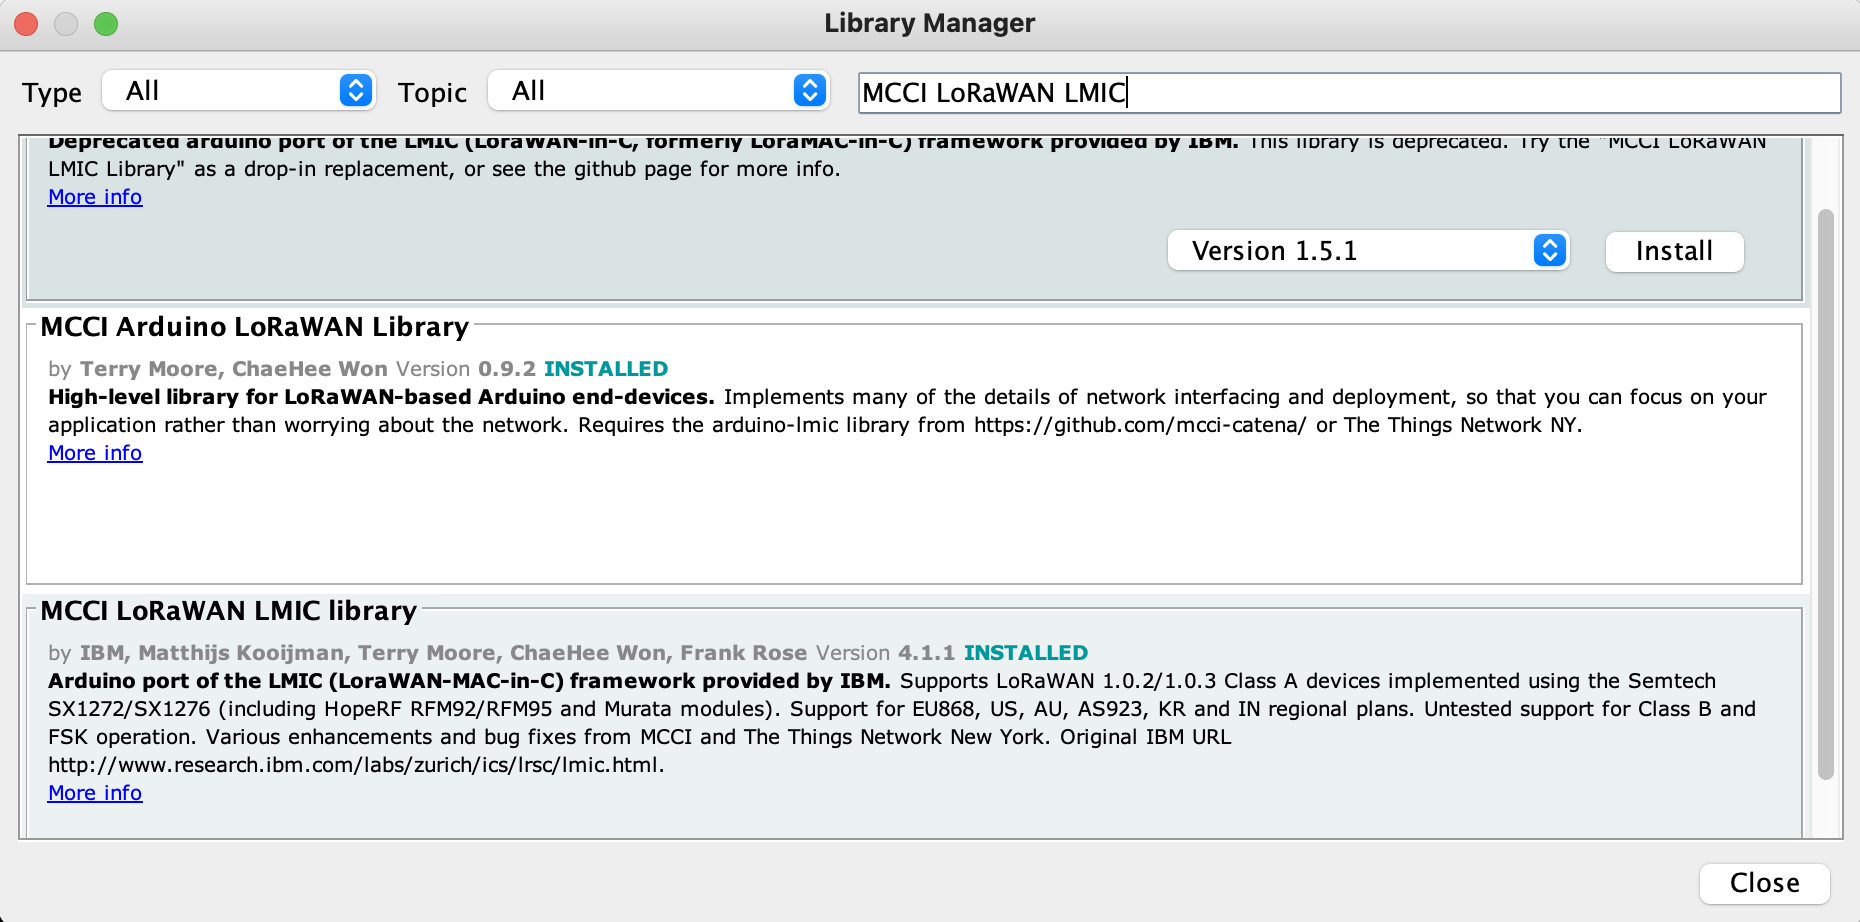Click the Topic label text
The image size is (1860, 922).
coord(432,93)
